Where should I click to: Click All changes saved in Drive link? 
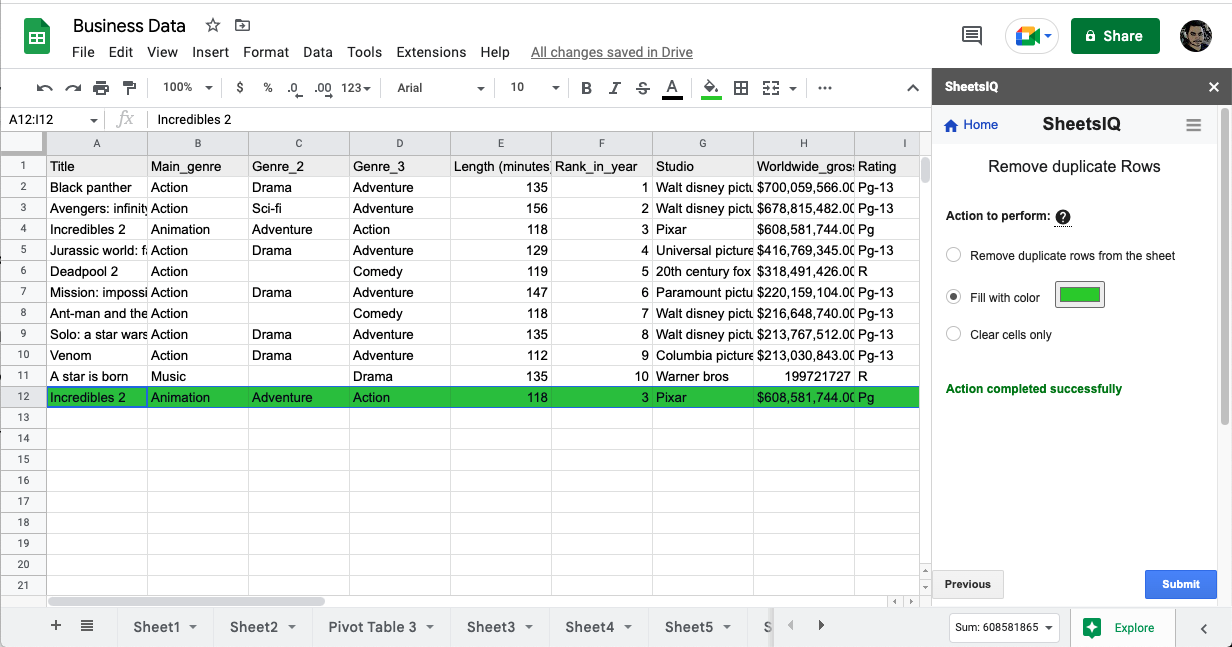(x=612, y=52)
